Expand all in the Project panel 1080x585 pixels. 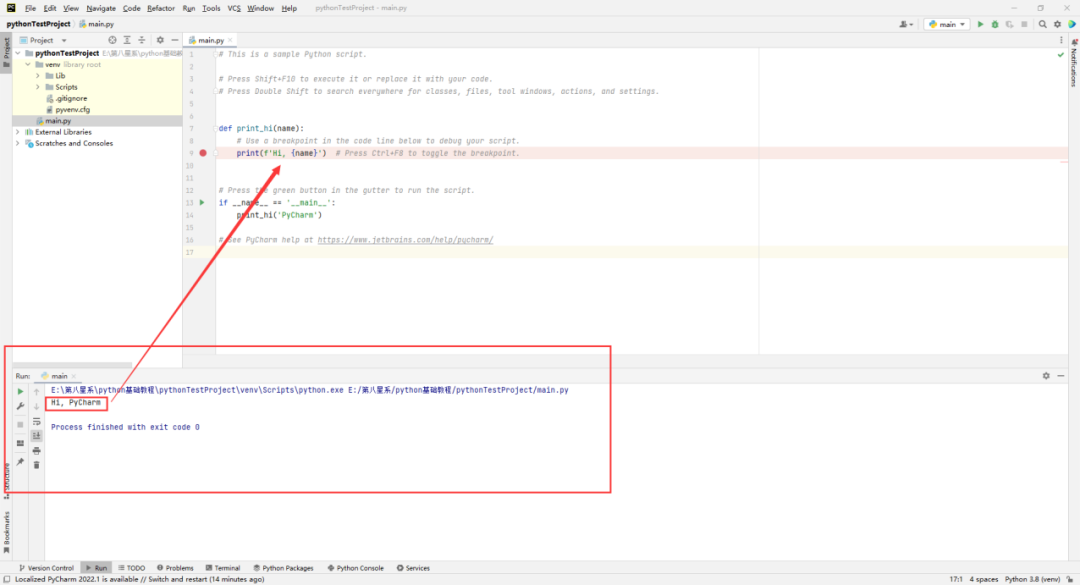[127, 40]
